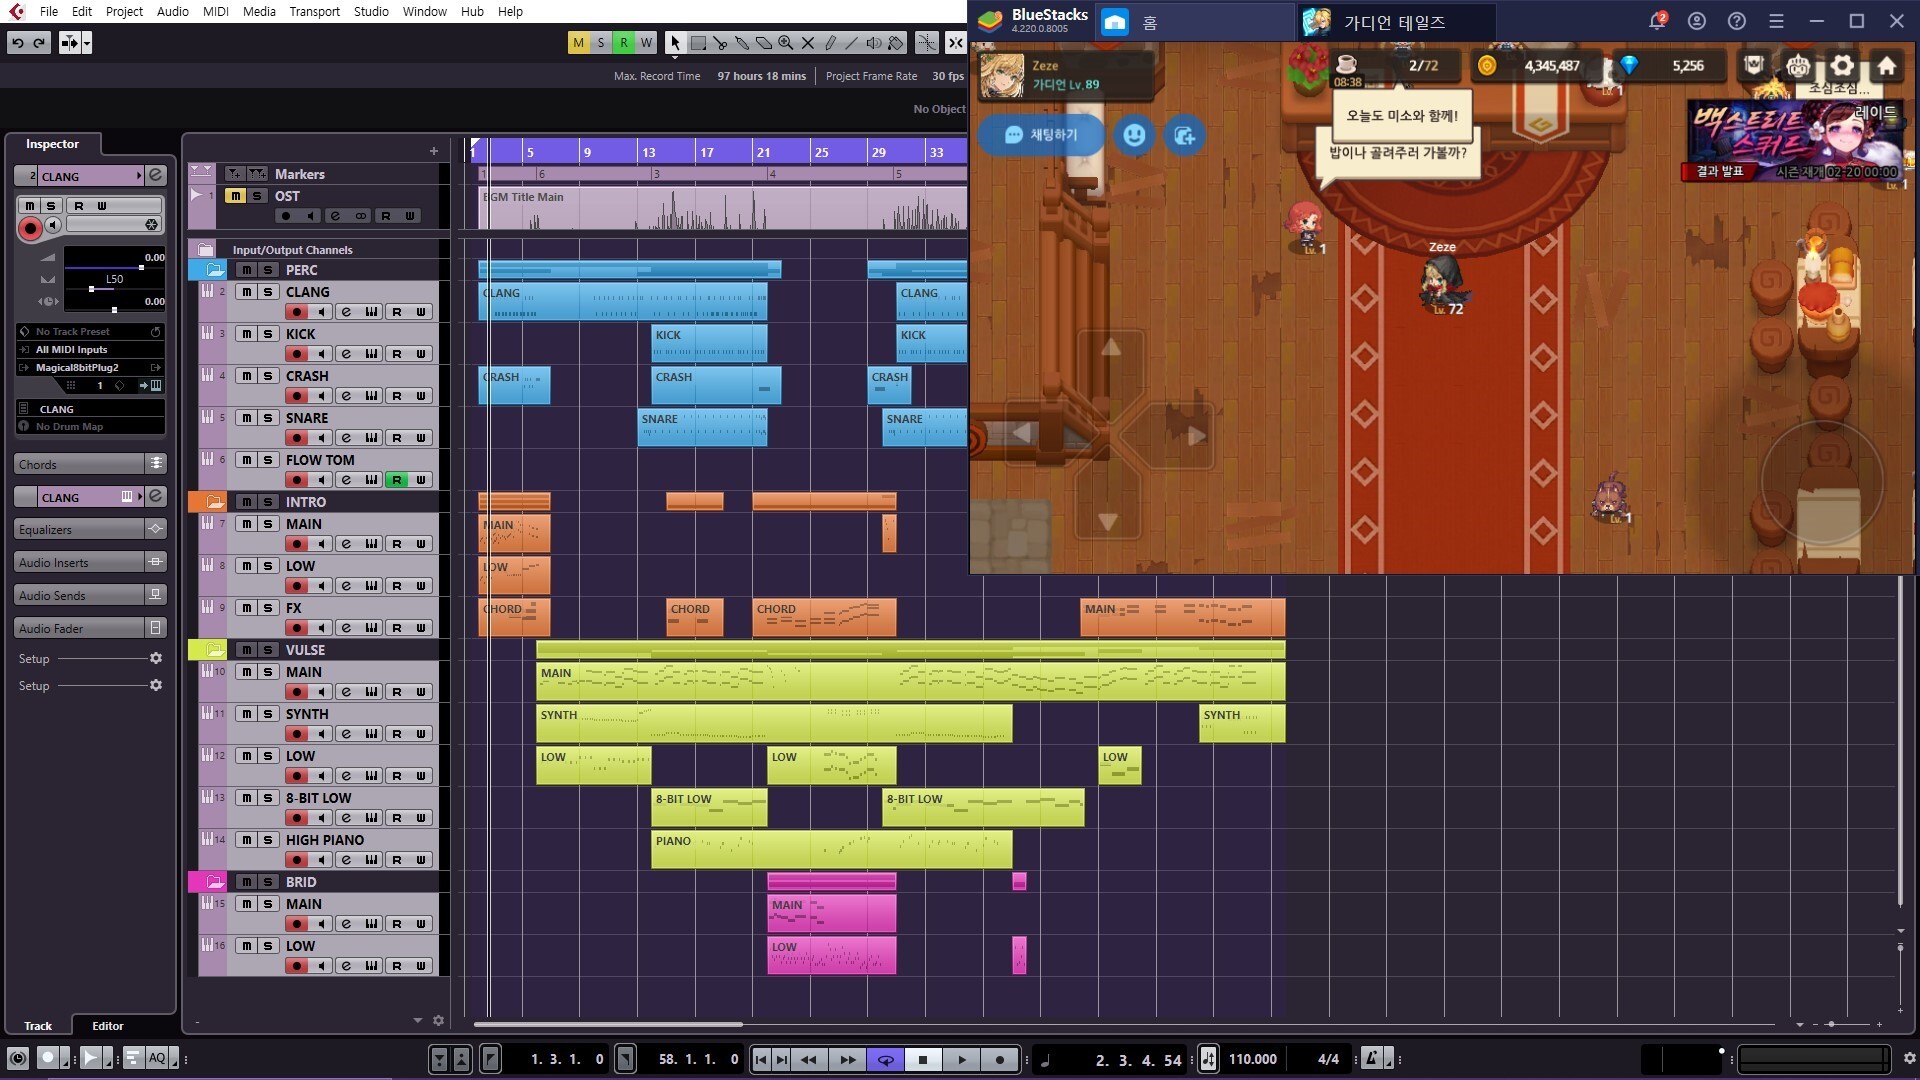The image size is (1920, 1080).
Task: Select the Erase tool
Action: point(764,43)
